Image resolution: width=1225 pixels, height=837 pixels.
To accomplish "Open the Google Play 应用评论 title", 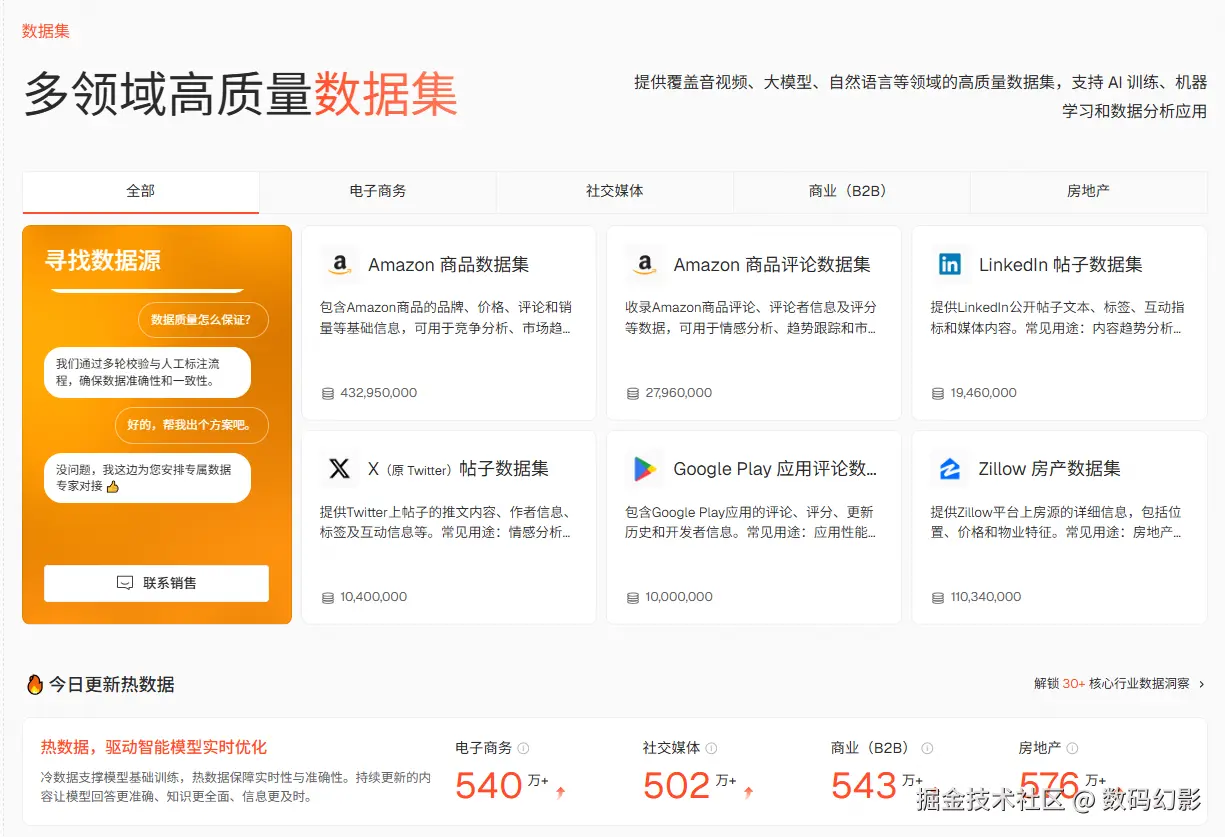I will (775, 469).
